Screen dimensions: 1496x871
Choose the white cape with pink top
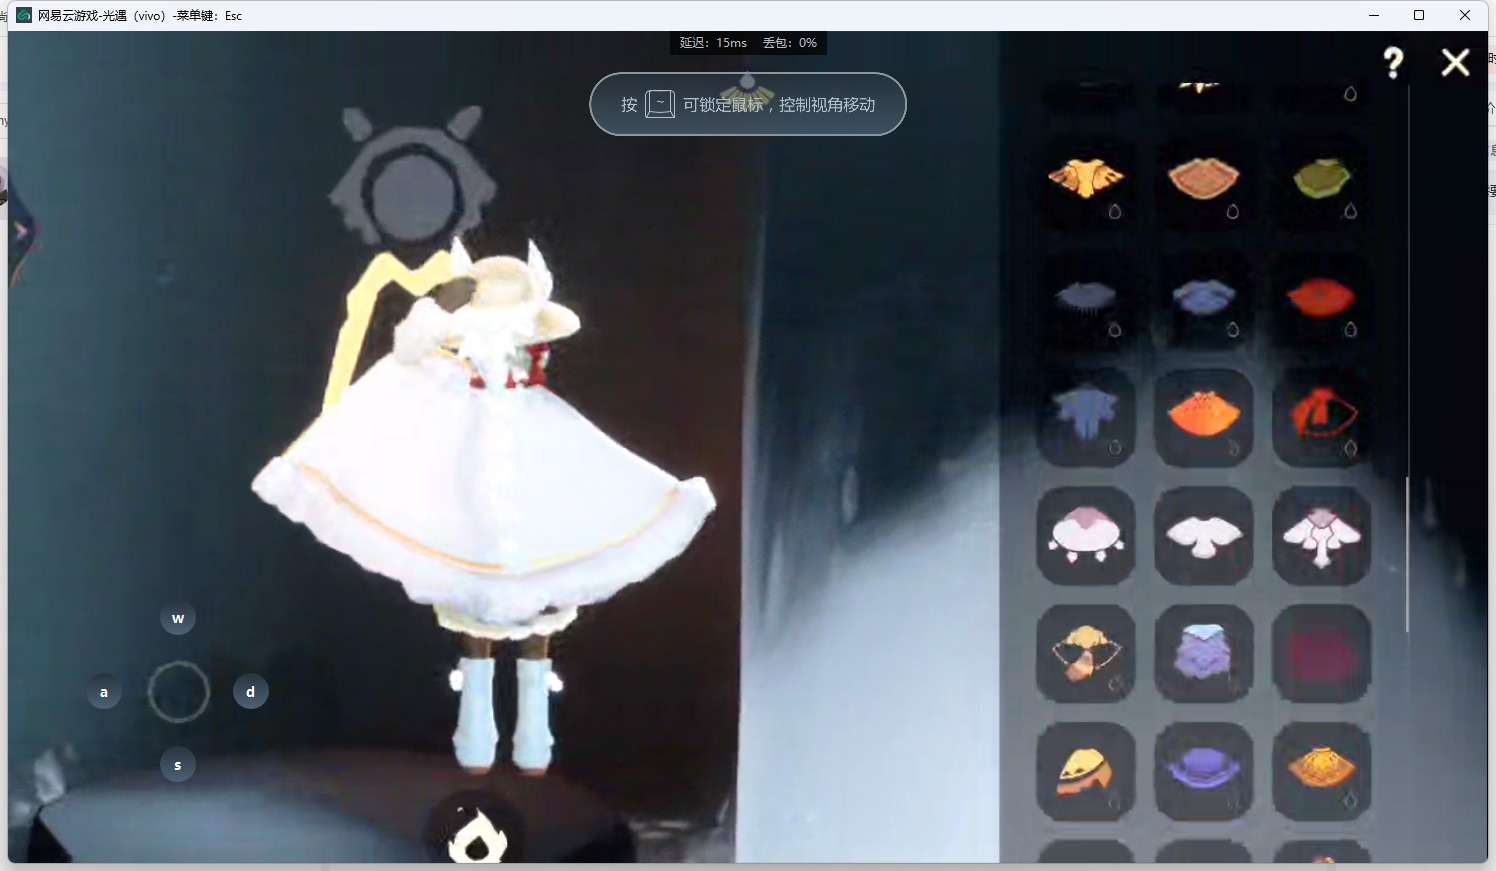click(x=1086, y=535)
